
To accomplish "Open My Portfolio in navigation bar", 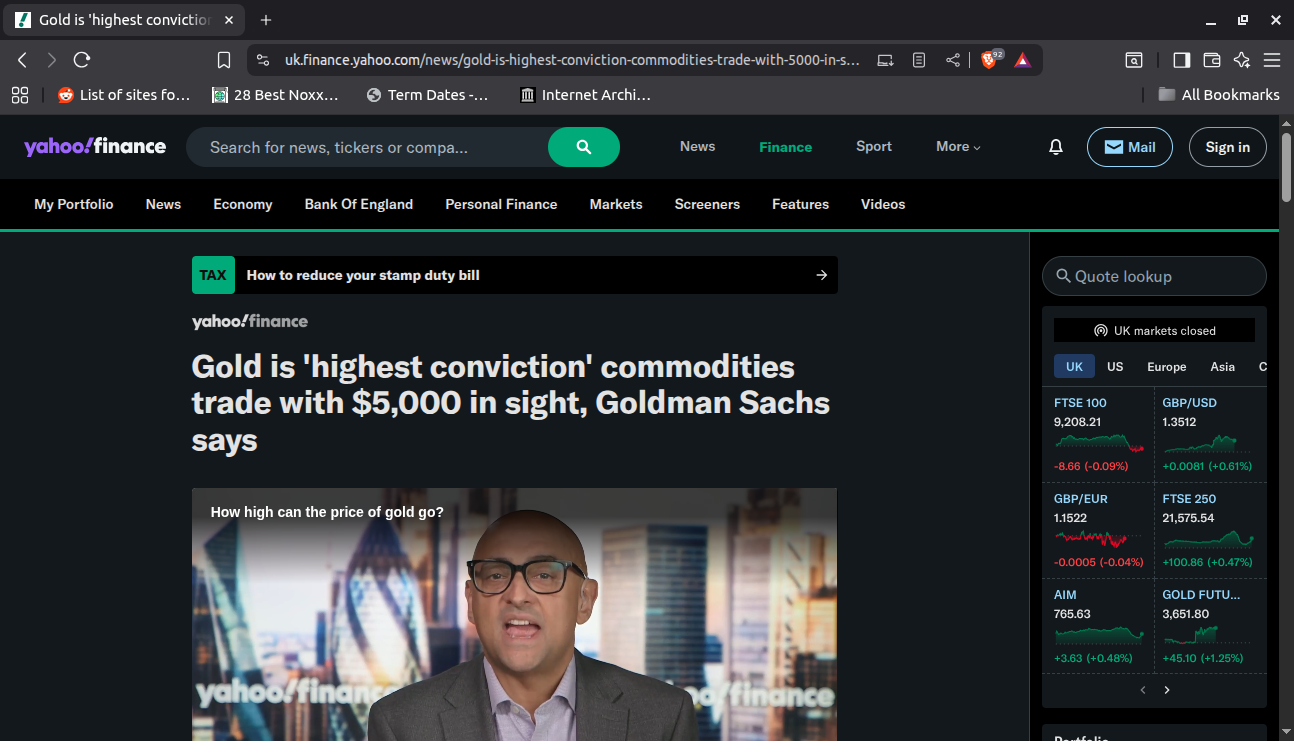I will tap(74, 204).
